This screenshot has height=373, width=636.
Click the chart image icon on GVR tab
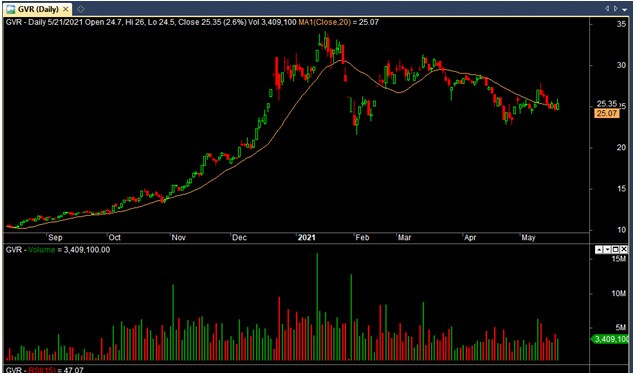[x=11, y=9]
